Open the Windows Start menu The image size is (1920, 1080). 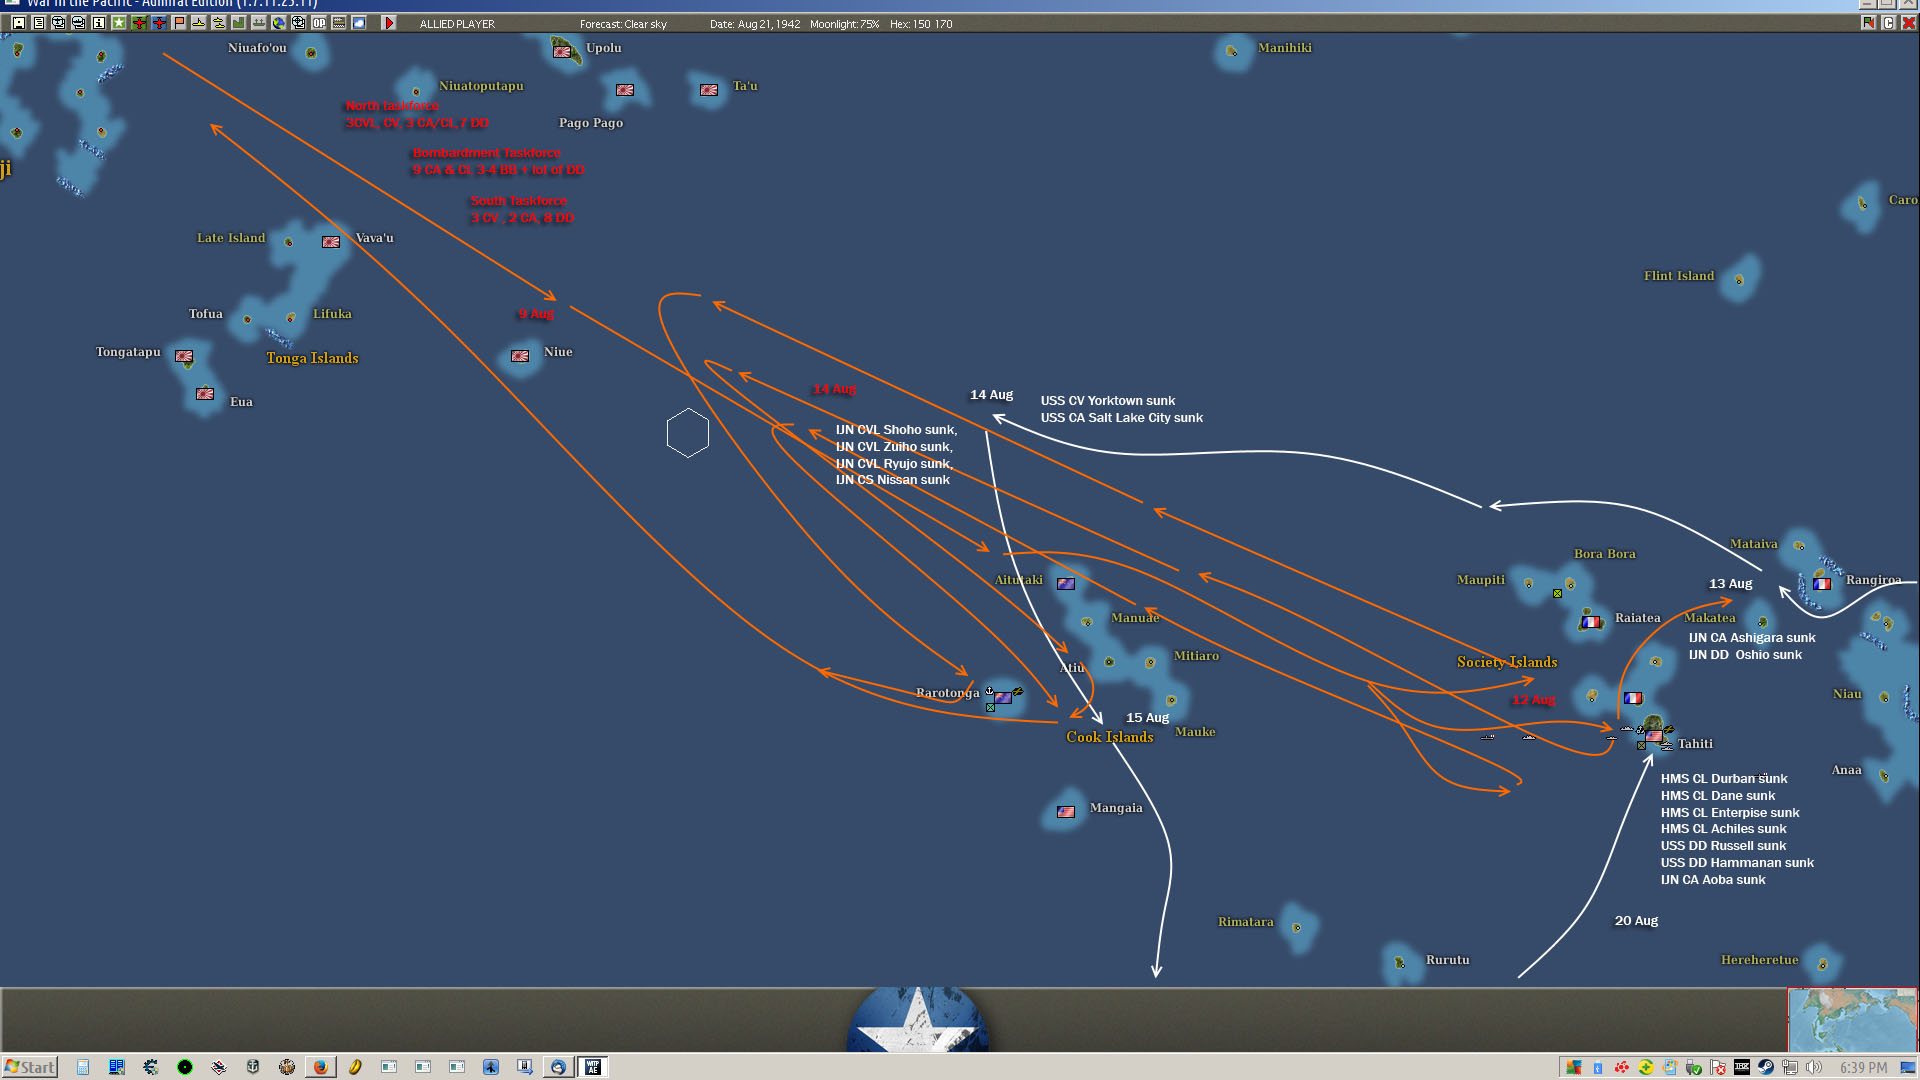coord(30,1067)
